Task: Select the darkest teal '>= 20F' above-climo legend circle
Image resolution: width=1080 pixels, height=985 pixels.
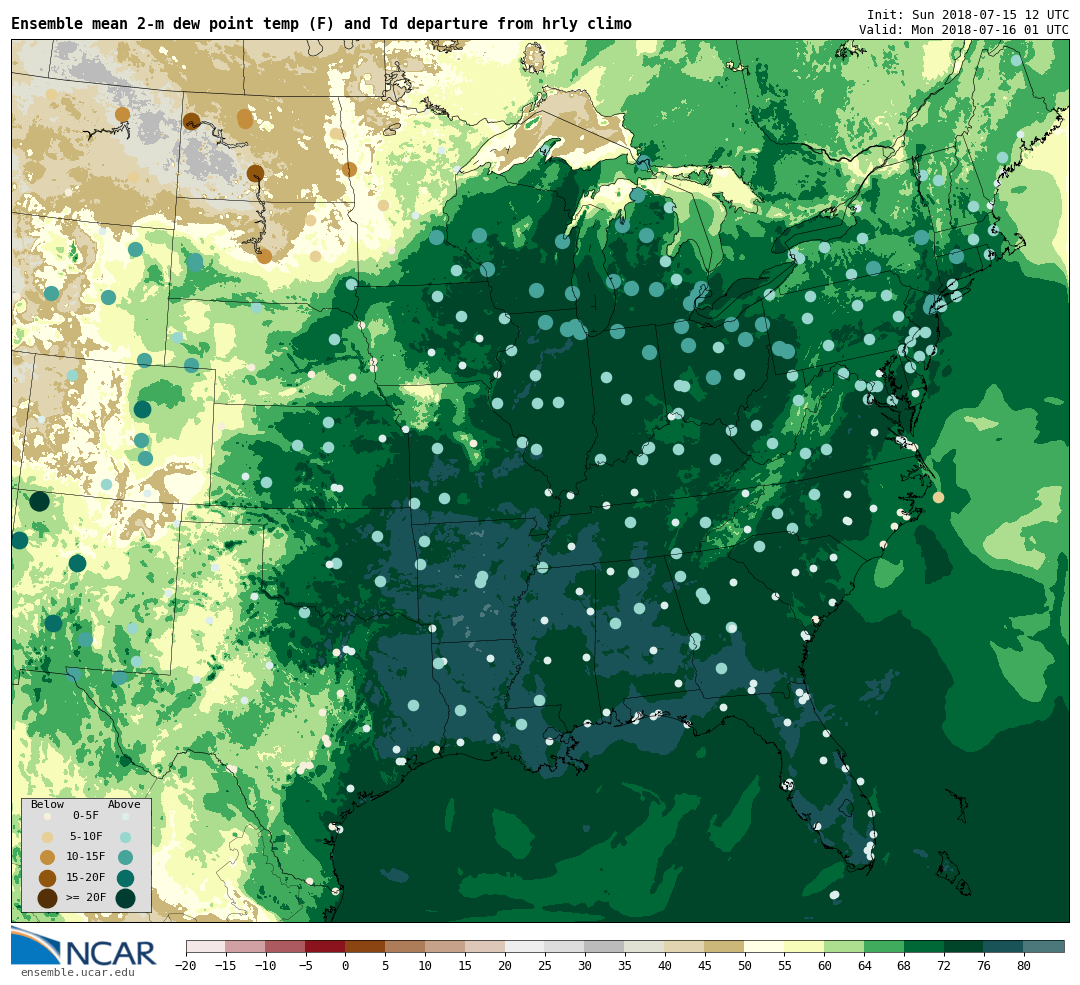Action: point(125,899)
